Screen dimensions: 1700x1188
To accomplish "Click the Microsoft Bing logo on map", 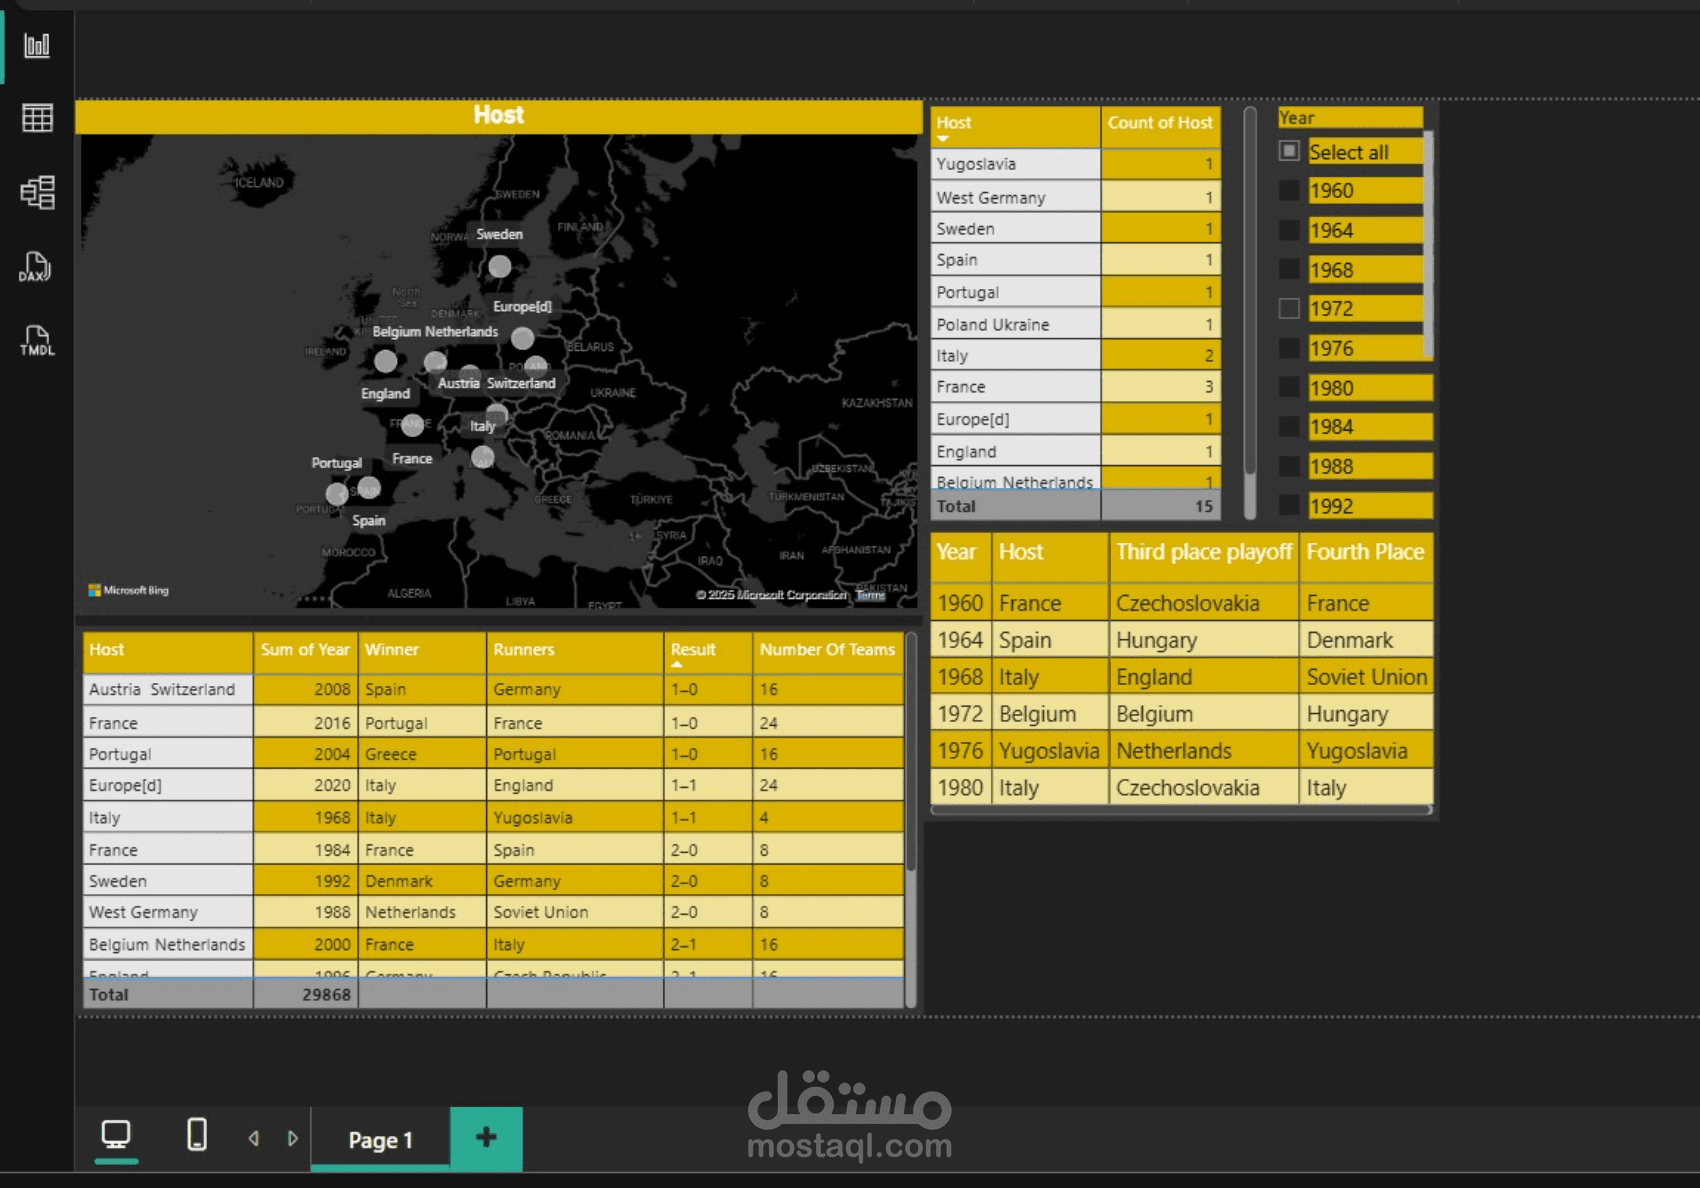I will click(129, 590).
